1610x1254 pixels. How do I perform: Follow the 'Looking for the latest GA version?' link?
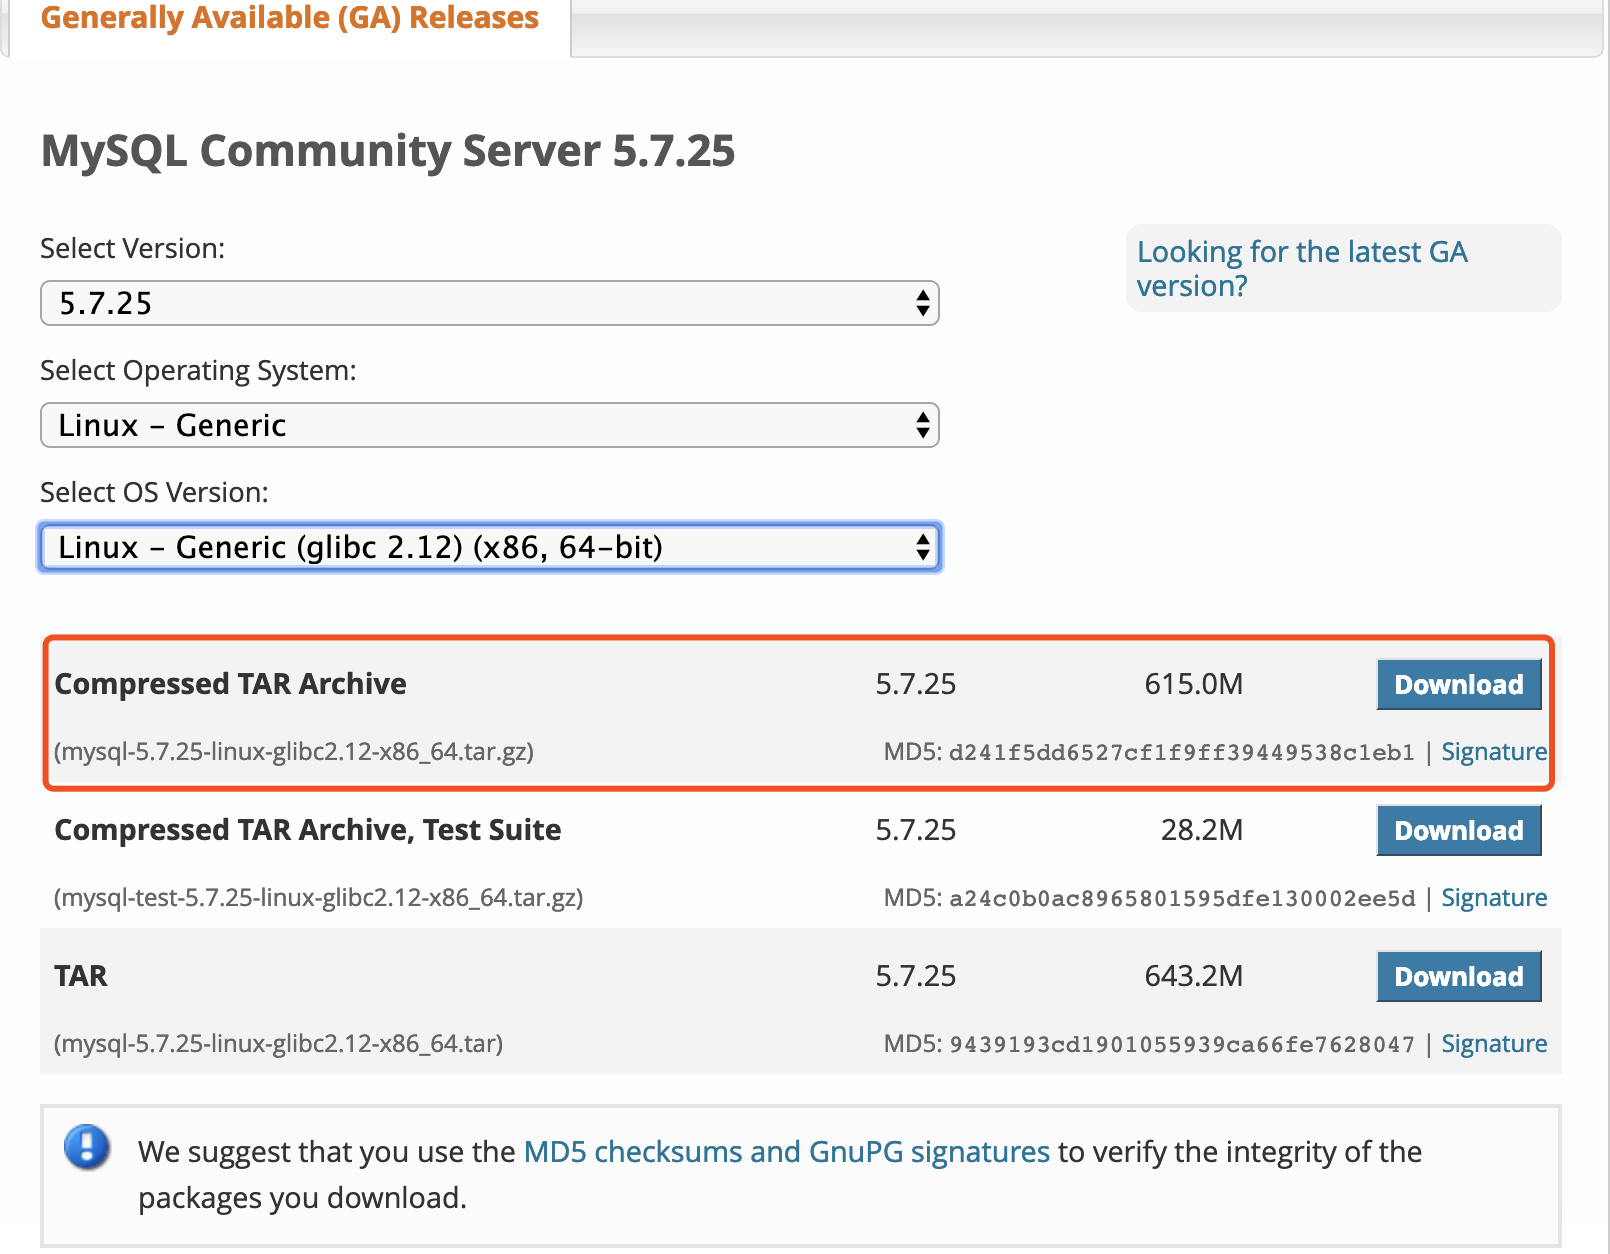pos(1302,268)
